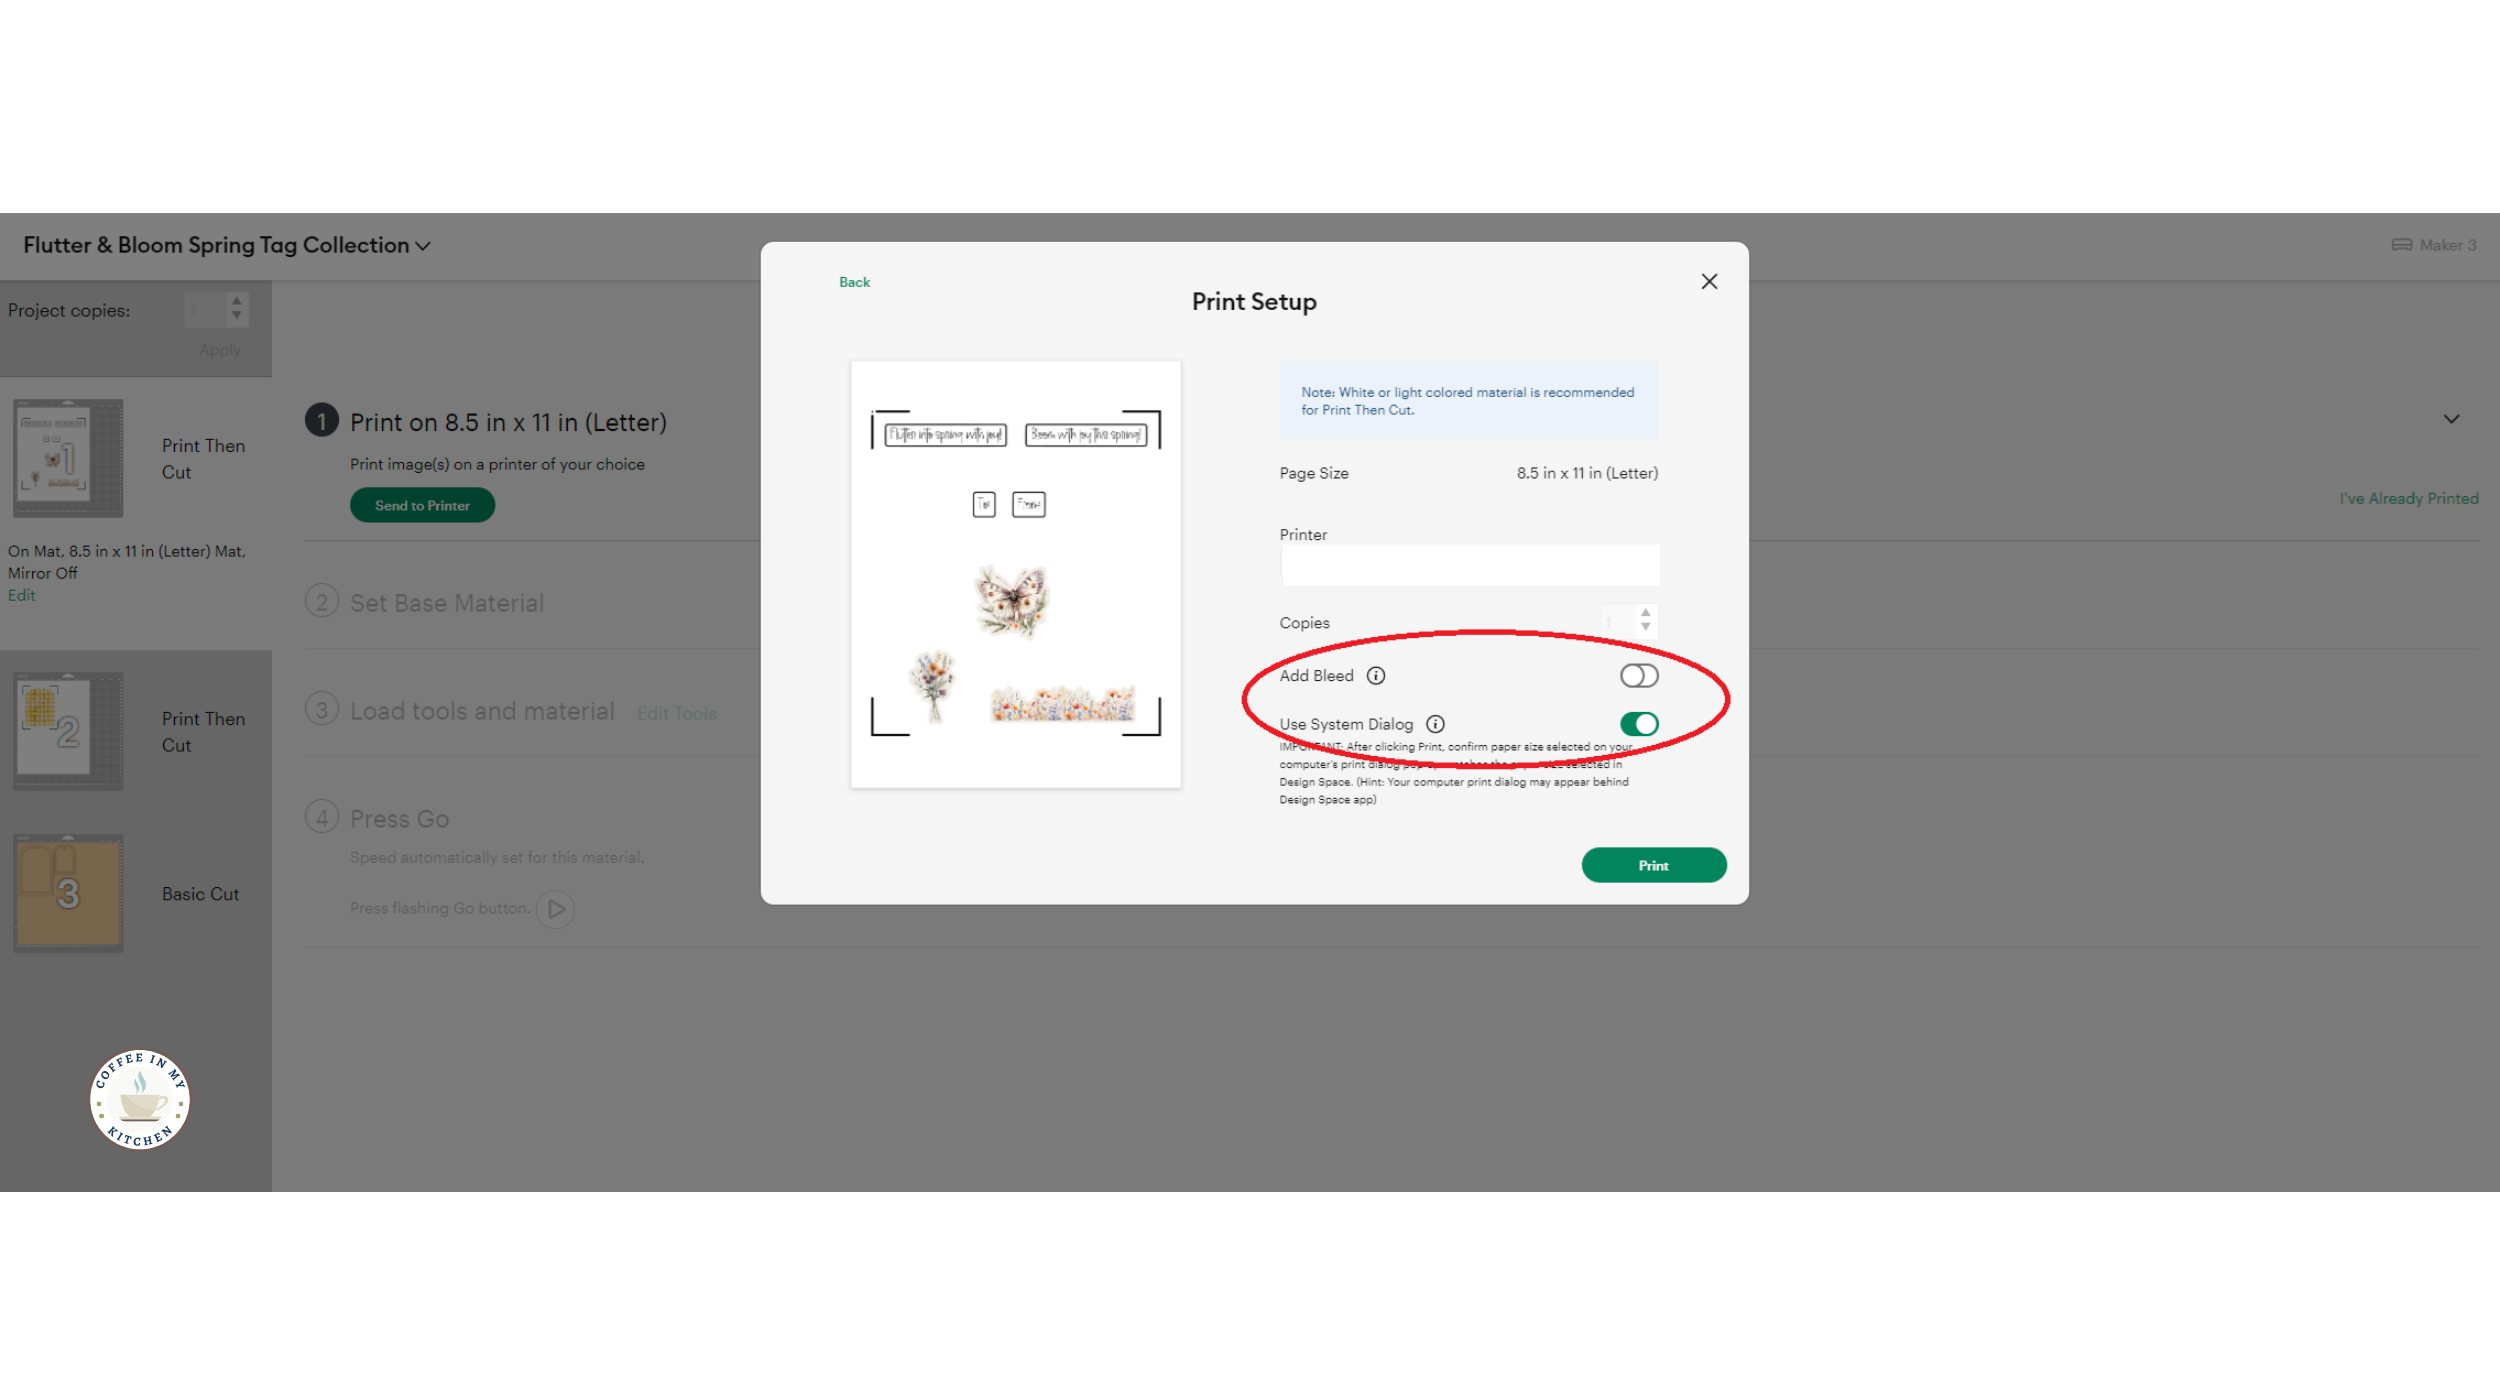Viewport: 2500px width, 1400px height.
Task: Click the print preview page thumbnail
Action: [x=1015, y=574]
